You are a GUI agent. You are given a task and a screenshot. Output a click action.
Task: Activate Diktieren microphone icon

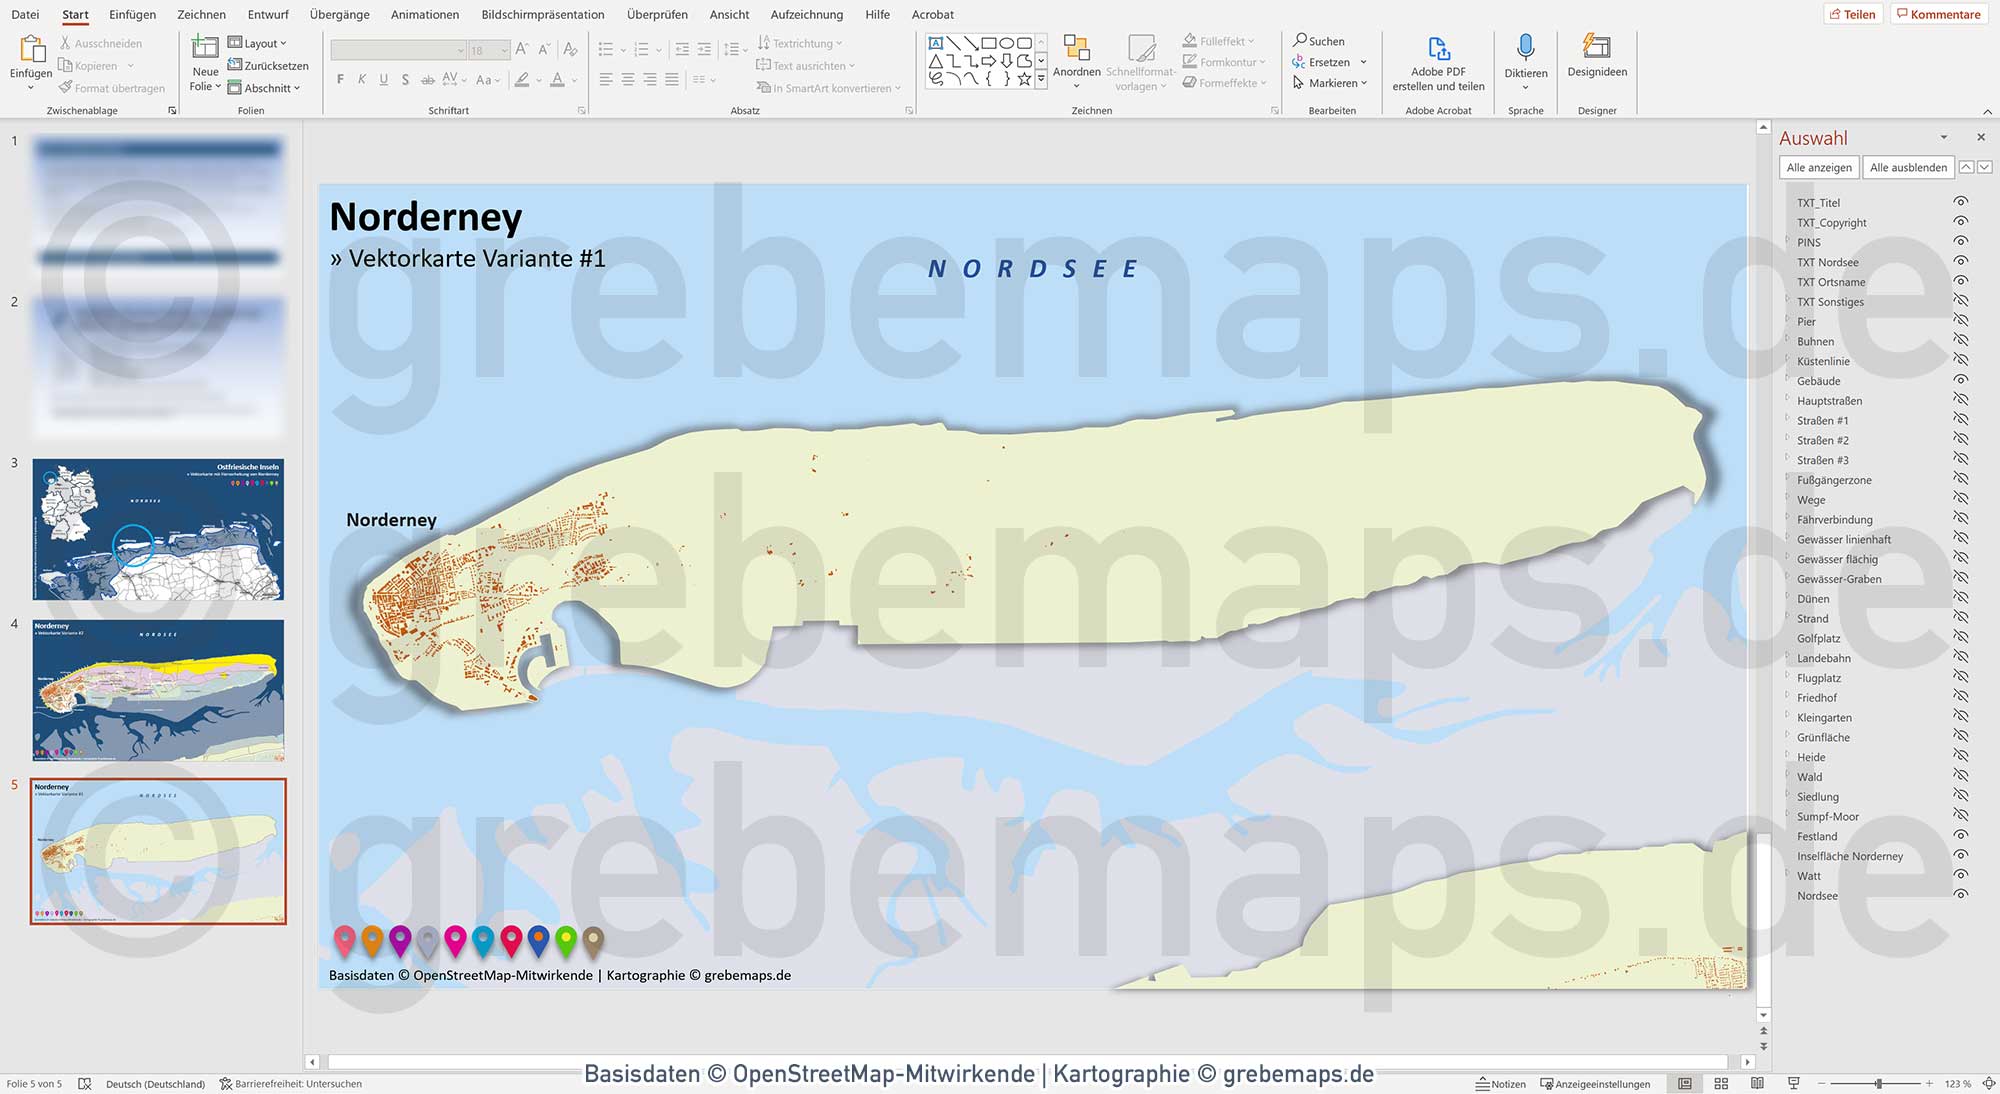tap(1525, 48)
